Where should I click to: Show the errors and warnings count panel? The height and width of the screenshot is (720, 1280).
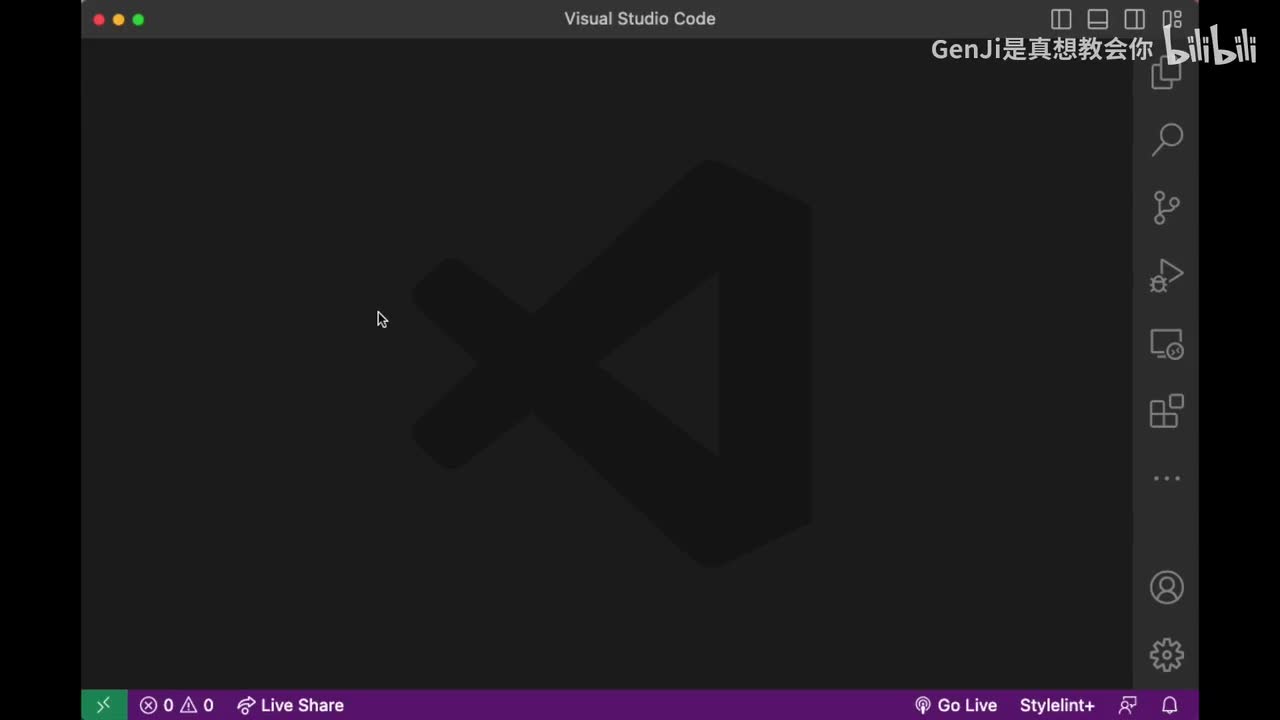[176, 705]
